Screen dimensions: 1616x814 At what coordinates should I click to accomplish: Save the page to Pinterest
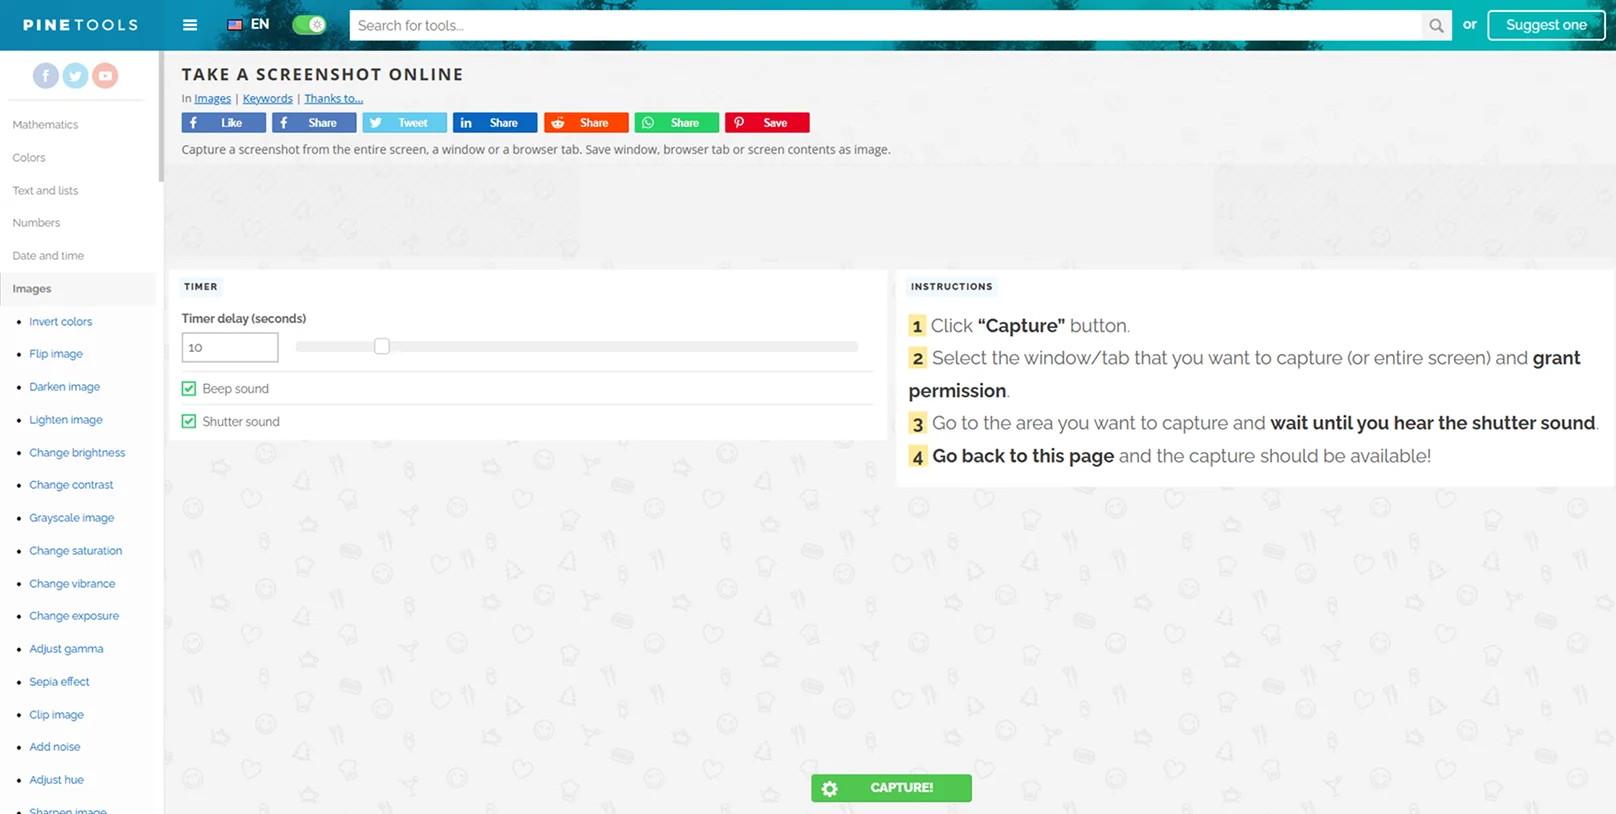point(767,123)
